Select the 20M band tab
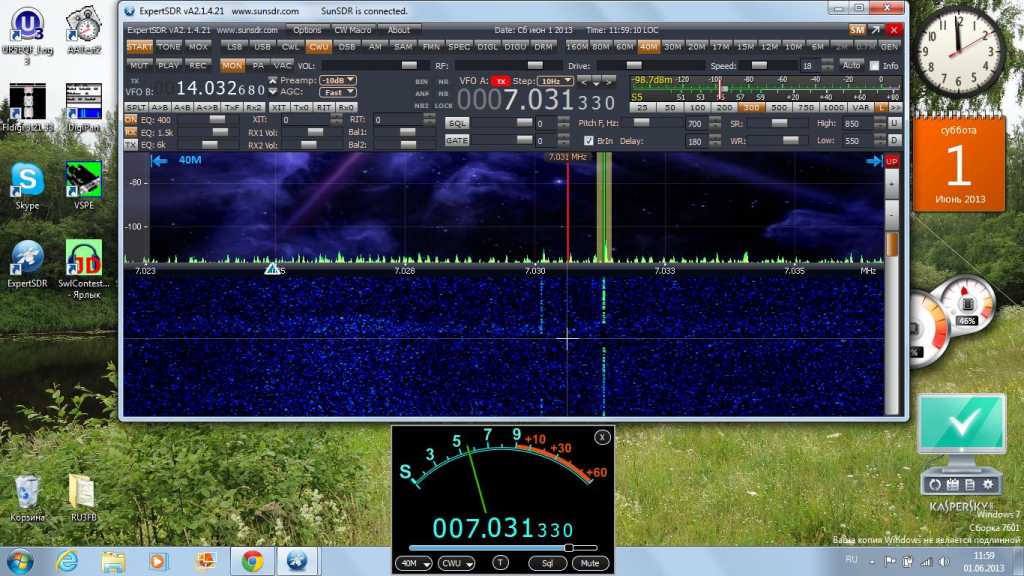Screen dimensions: 1024x576 click(x=697, y=47)
